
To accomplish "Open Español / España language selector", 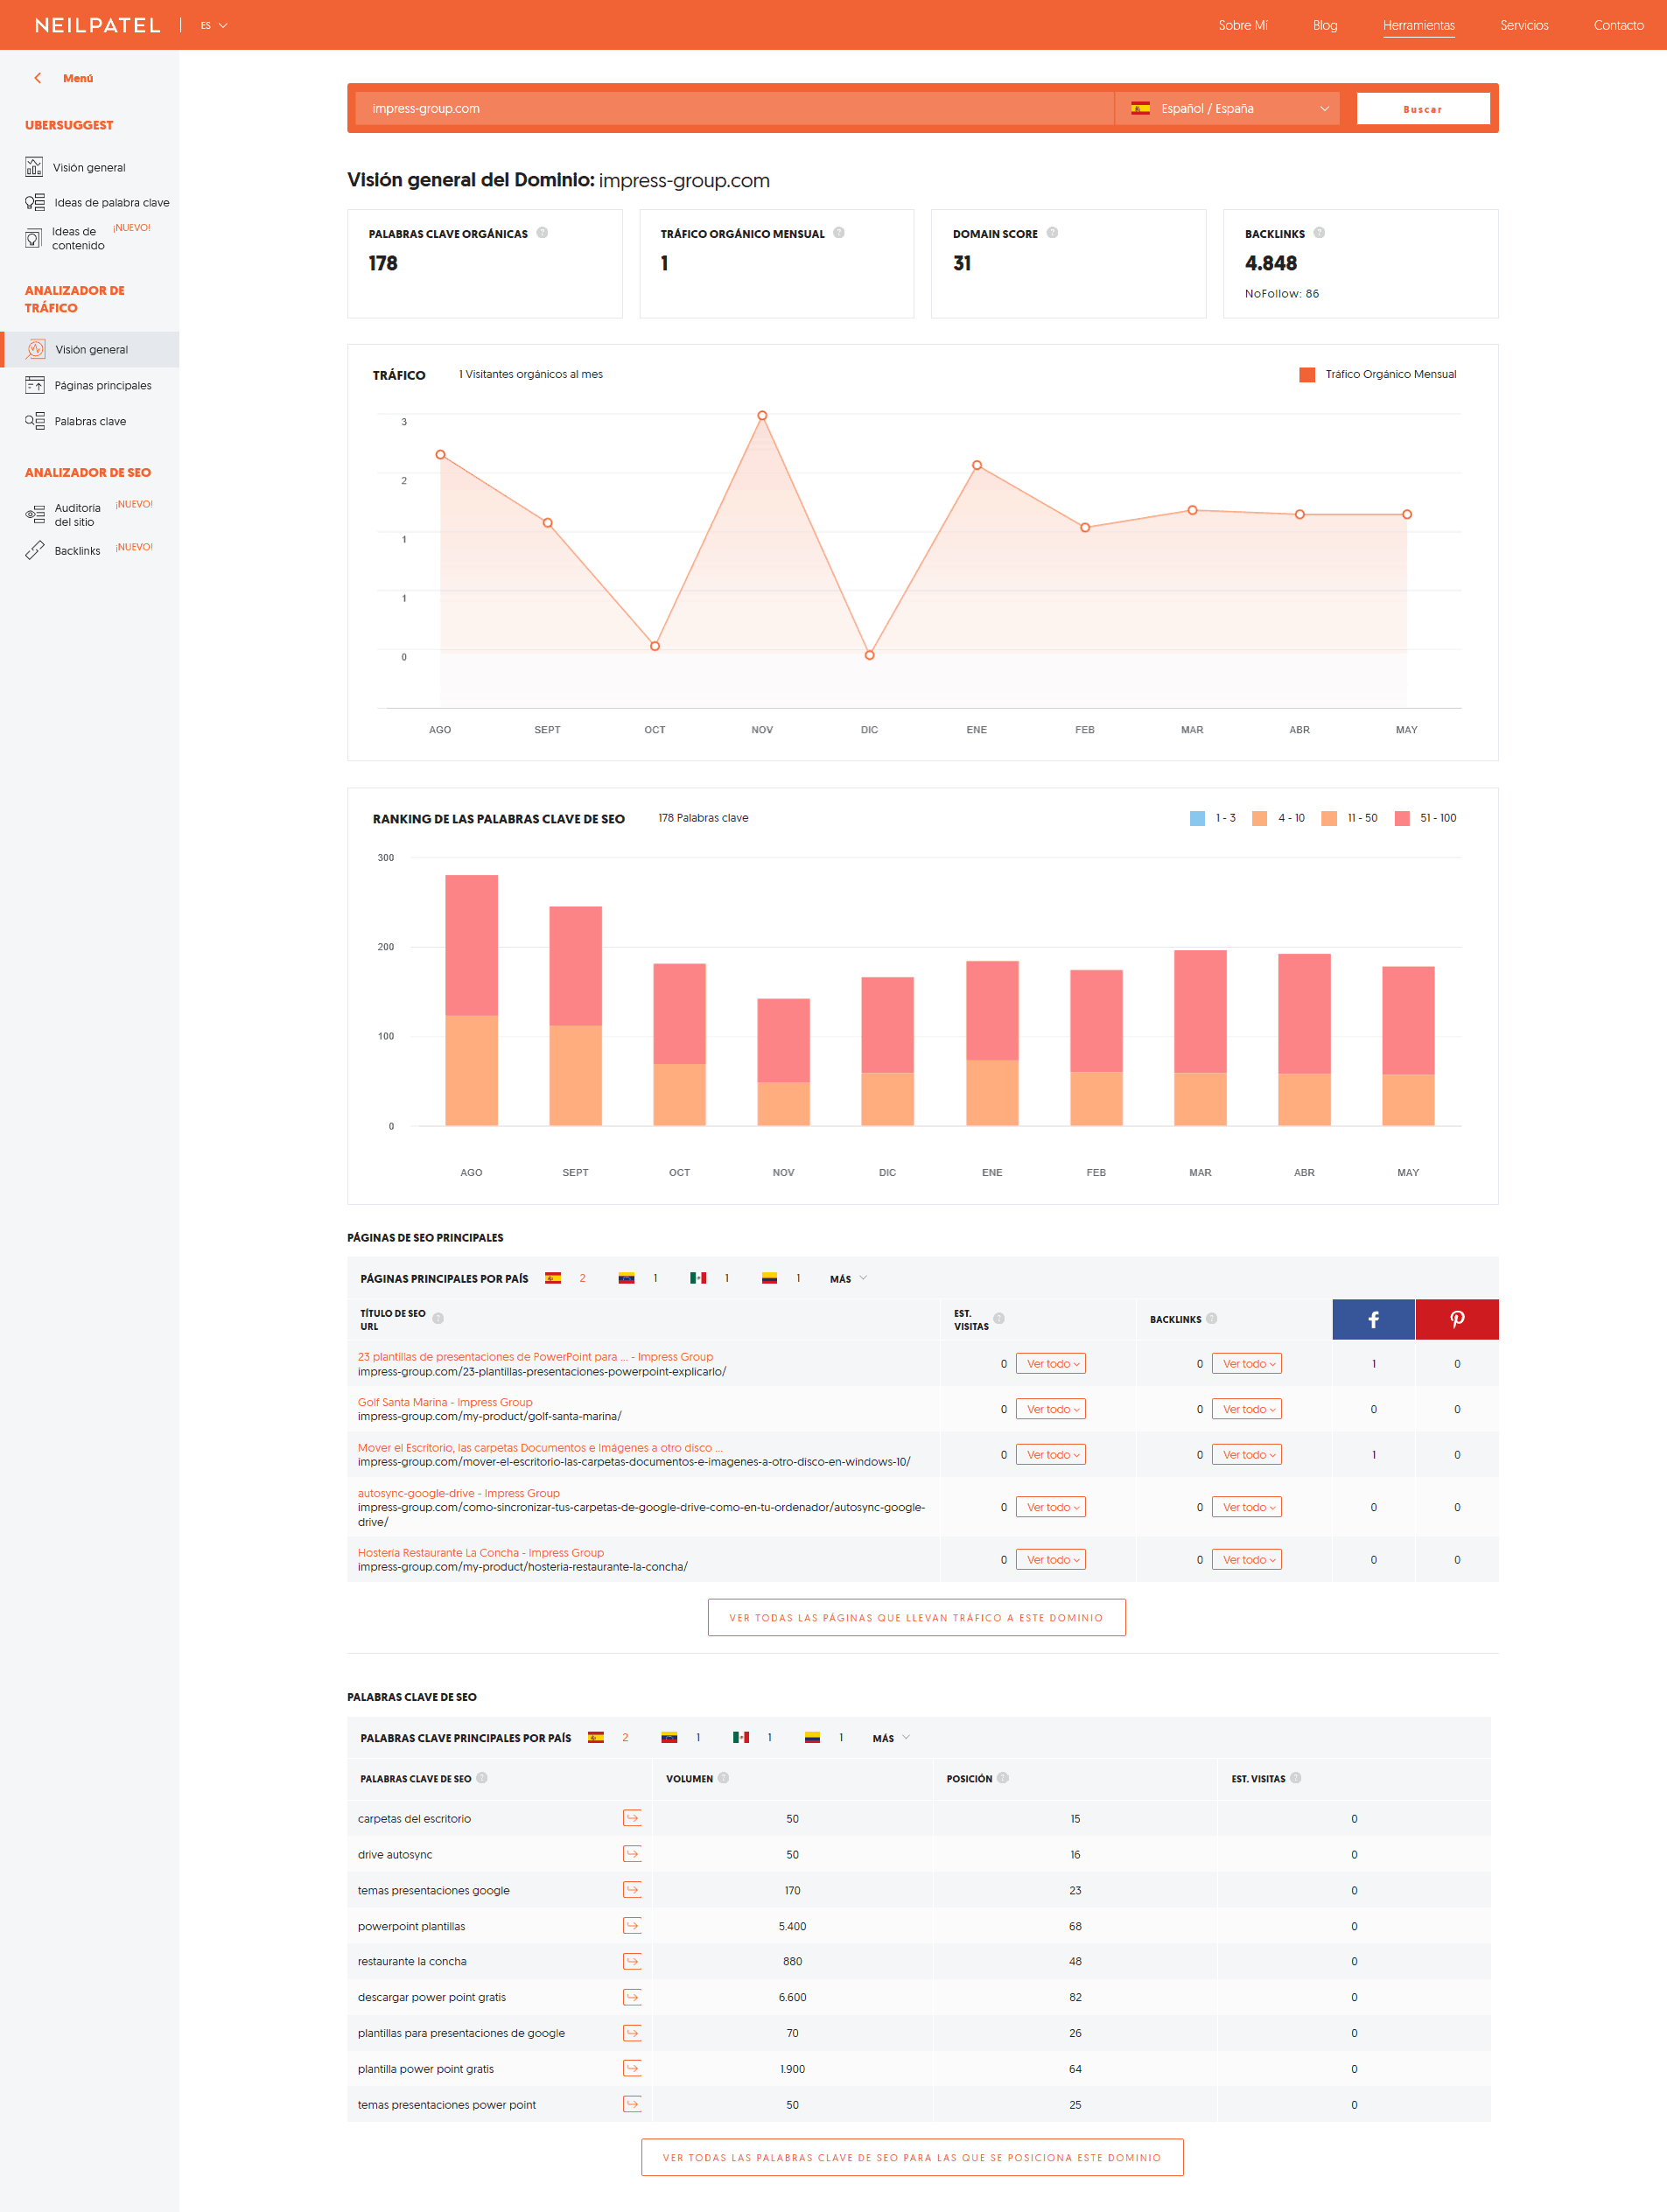I will (x=1227, y=108).
